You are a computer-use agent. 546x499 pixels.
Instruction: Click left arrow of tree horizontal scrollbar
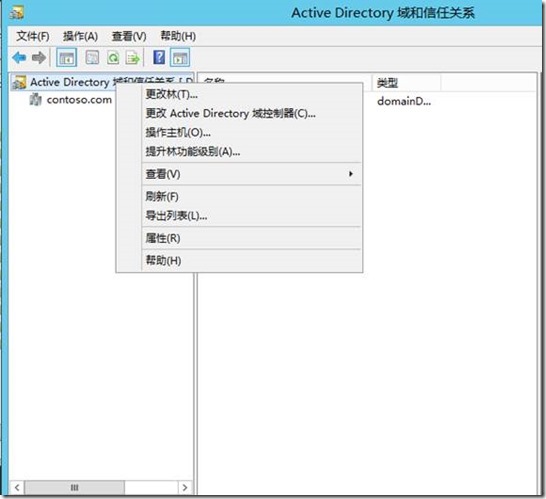(17, 488)
